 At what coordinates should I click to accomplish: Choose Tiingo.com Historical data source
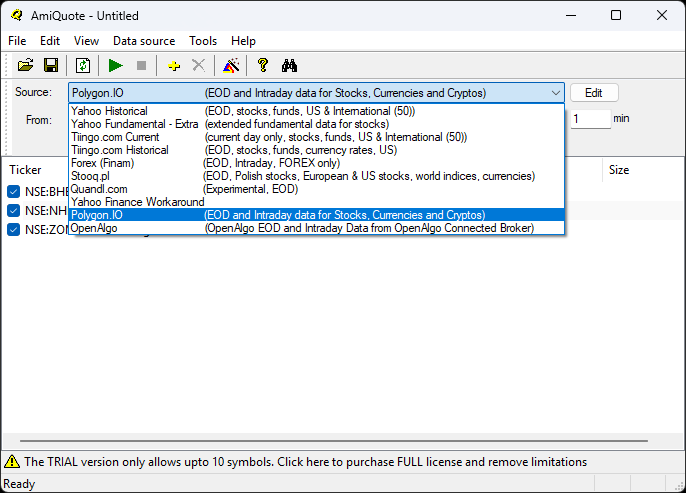tap(317, 150)
